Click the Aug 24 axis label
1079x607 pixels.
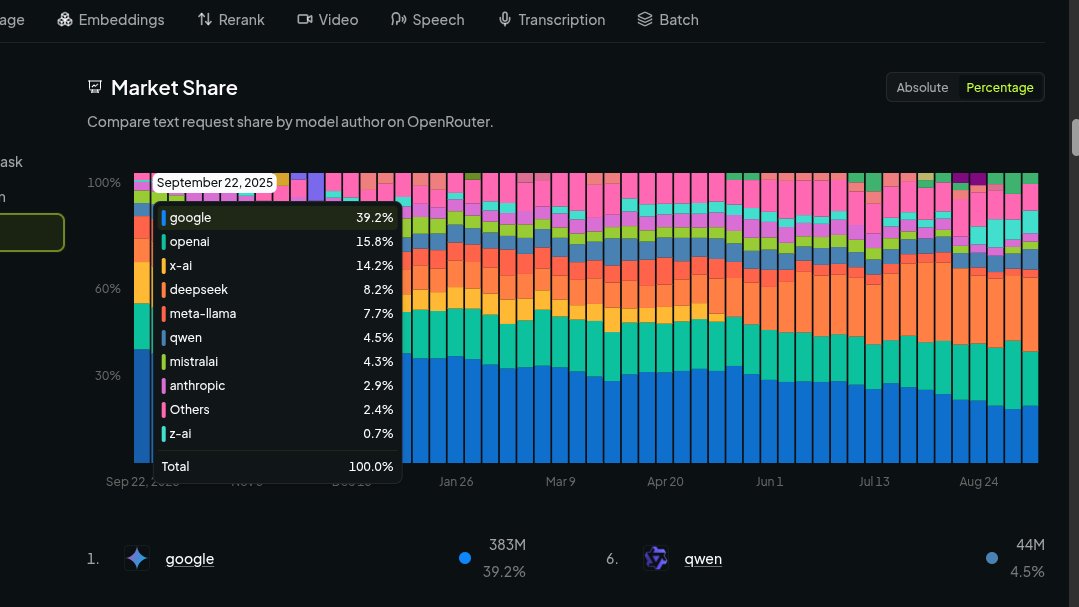979,482
